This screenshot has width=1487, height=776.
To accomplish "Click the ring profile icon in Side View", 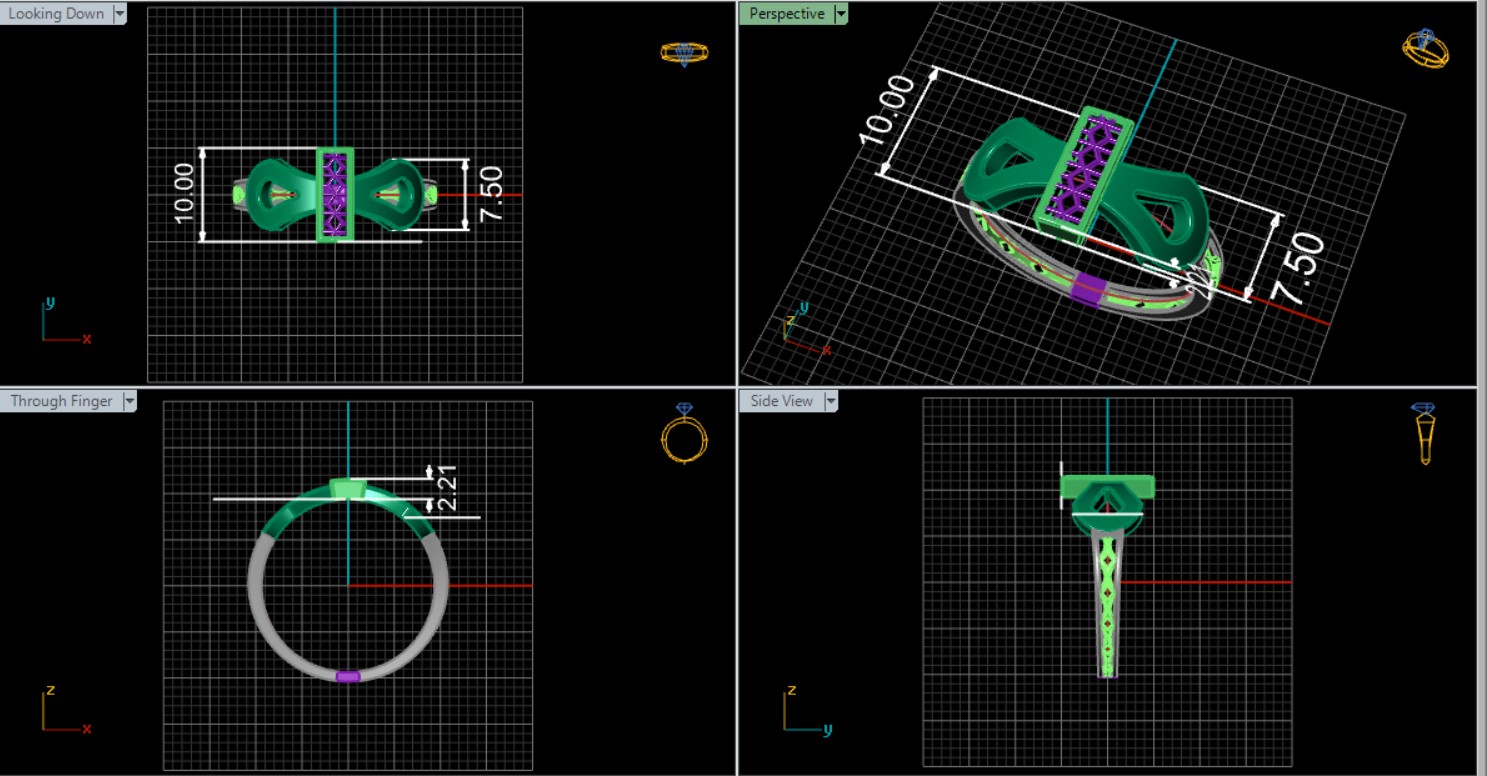I will click(1423, 433).
